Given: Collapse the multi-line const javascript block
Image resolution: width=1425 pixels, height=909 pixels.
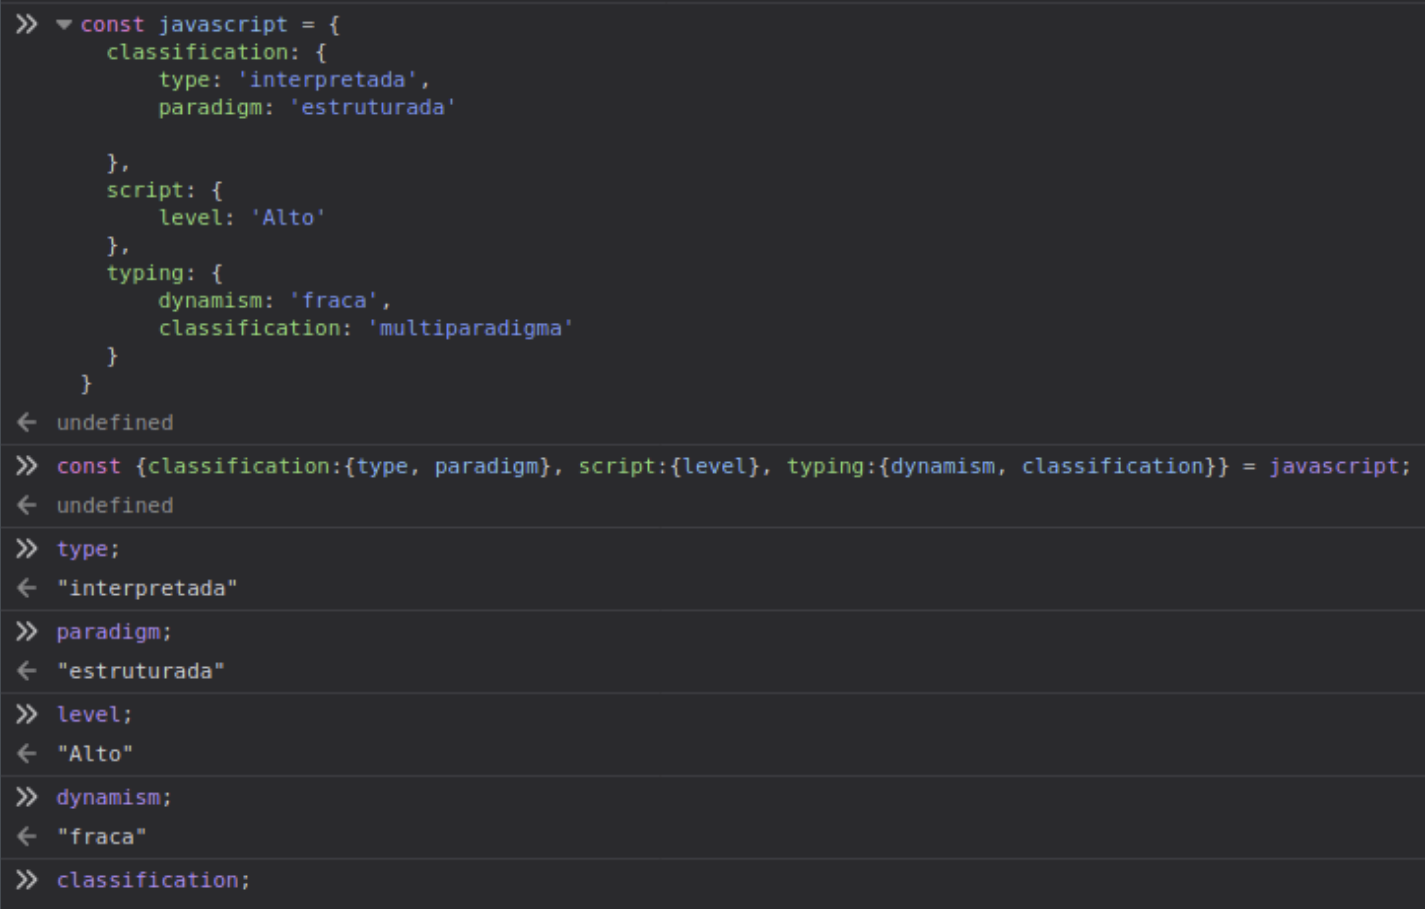Looking at the screenshot, I should [64, 25].
